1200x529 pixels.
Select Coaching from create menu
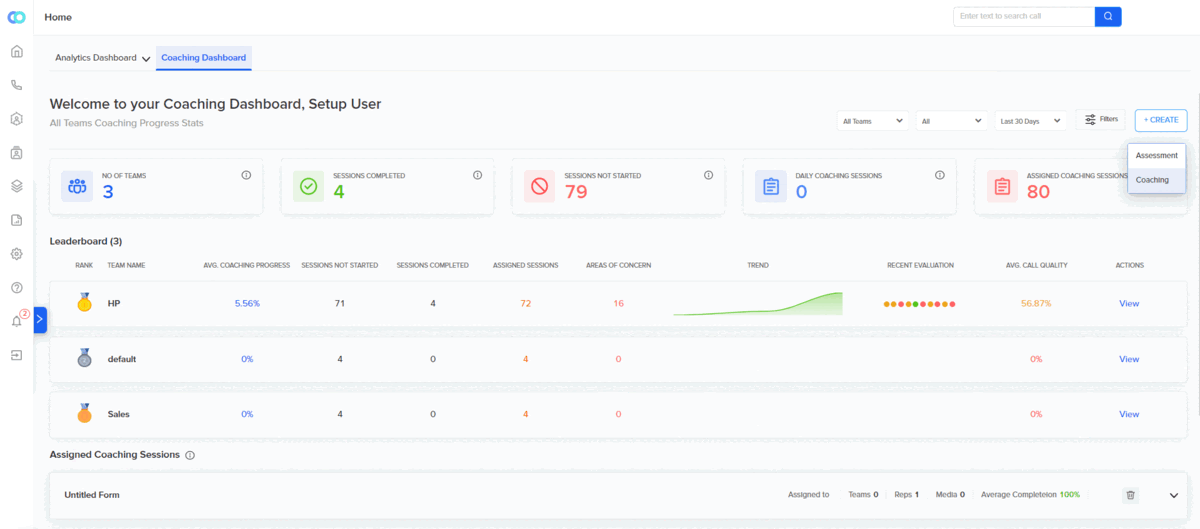tap(1157, 180)
